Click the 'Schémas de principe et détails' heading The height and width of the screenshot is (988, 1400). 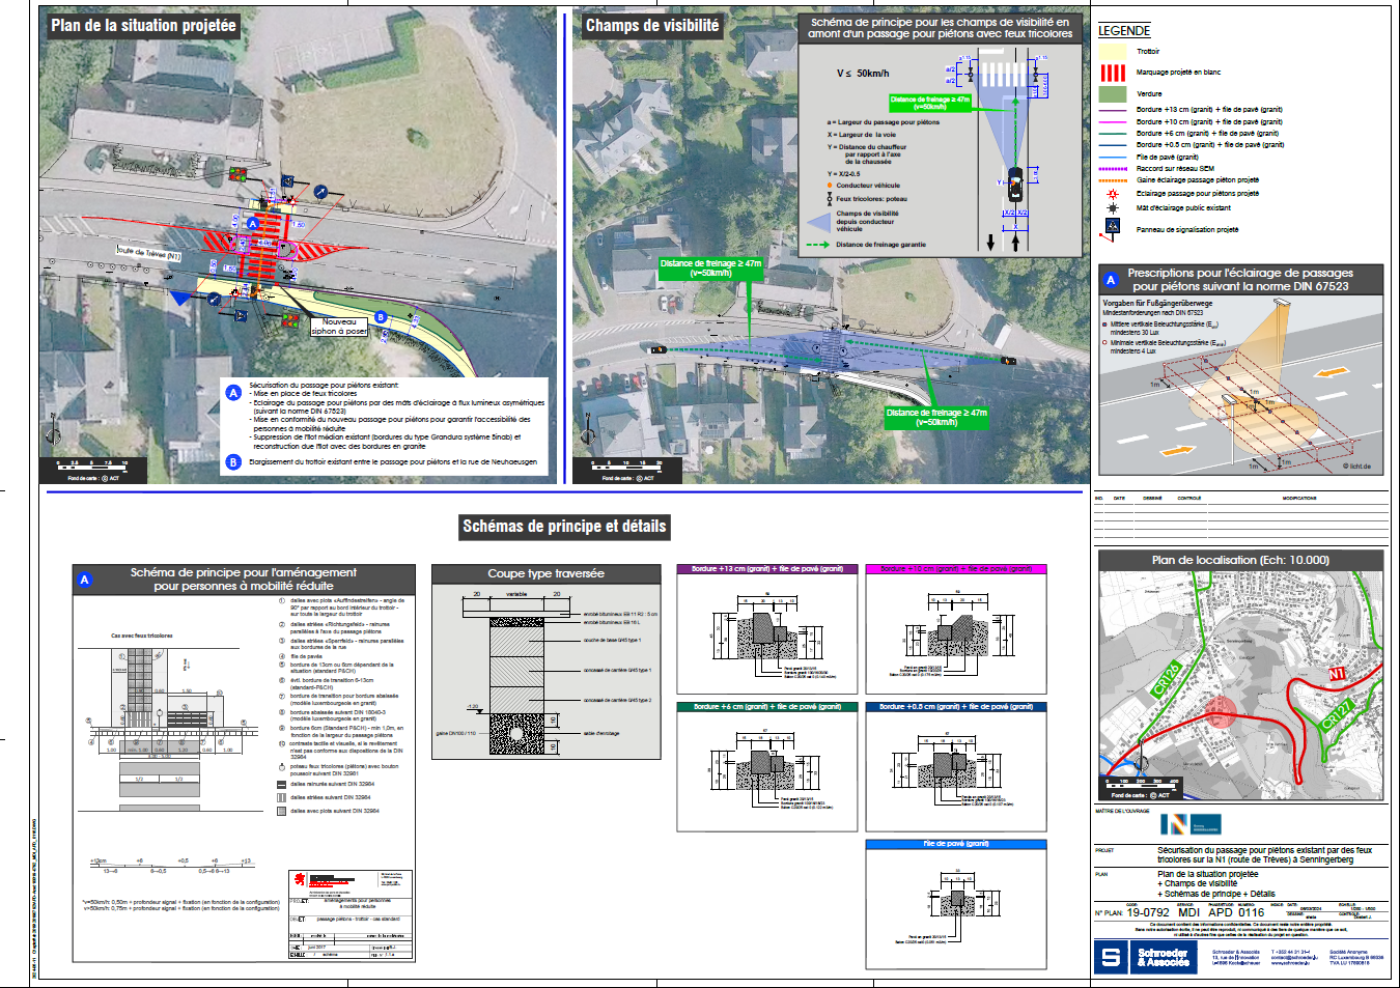pos(564,526)
